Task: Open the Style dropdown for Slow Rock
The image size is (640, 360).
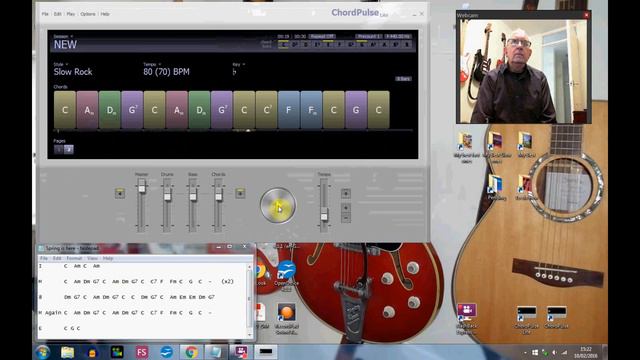Action: pyautogui.click(x=60, y=64)
